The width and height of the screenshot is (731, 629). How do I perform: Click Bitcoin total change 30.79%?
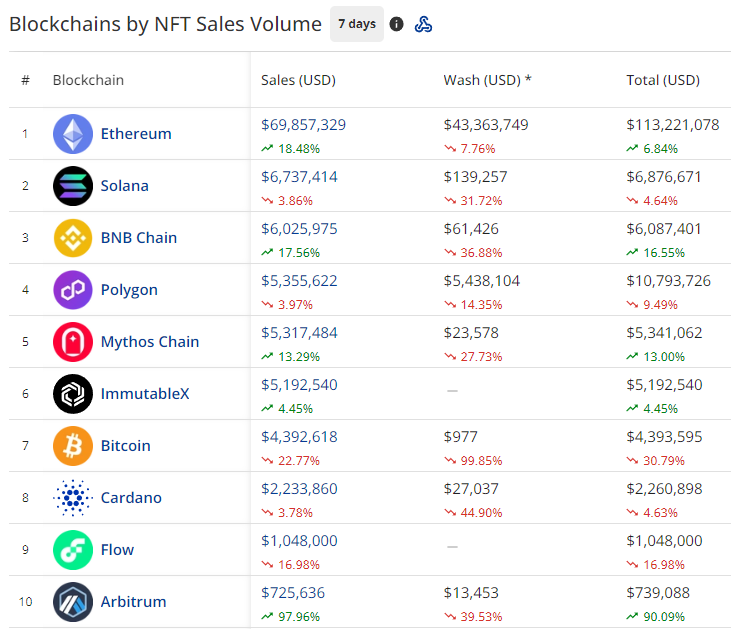[664, 461]
